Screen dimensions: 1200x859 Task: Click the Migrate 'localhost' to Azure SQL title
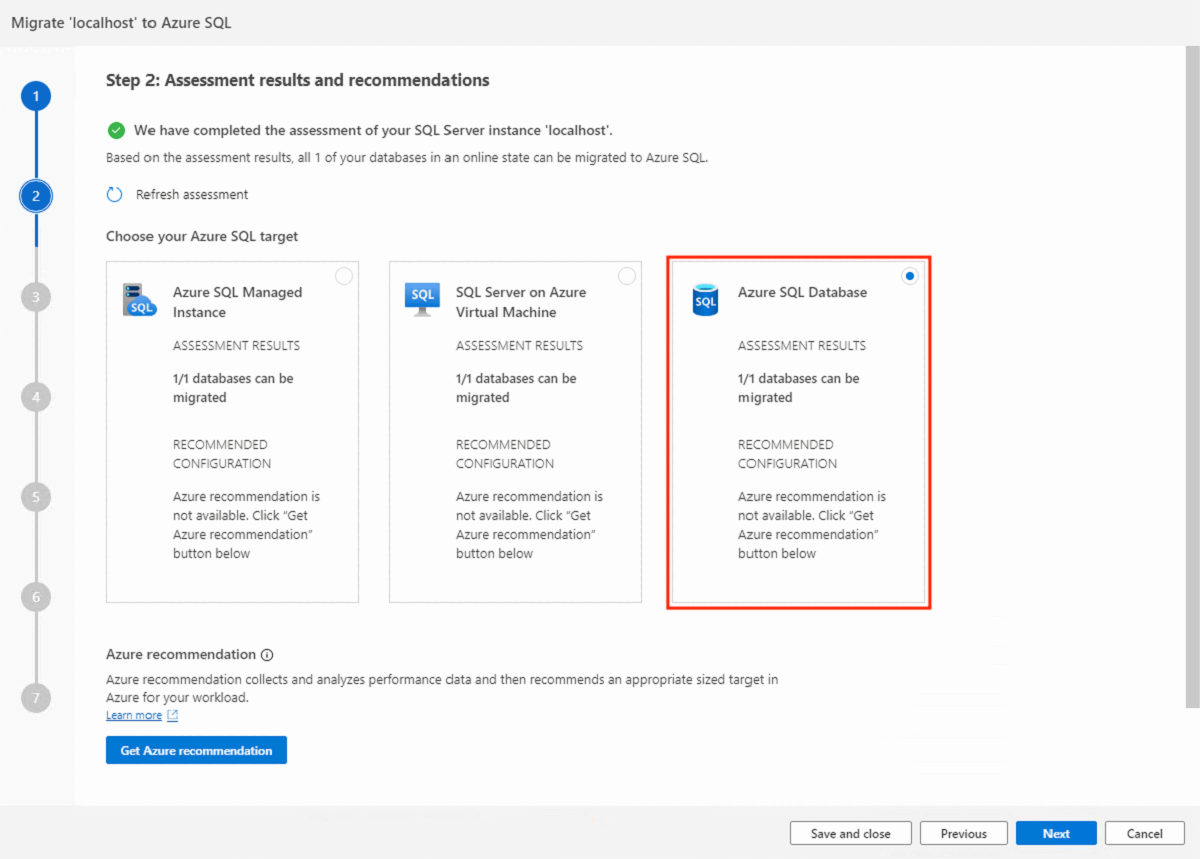(x=121, y=22)
